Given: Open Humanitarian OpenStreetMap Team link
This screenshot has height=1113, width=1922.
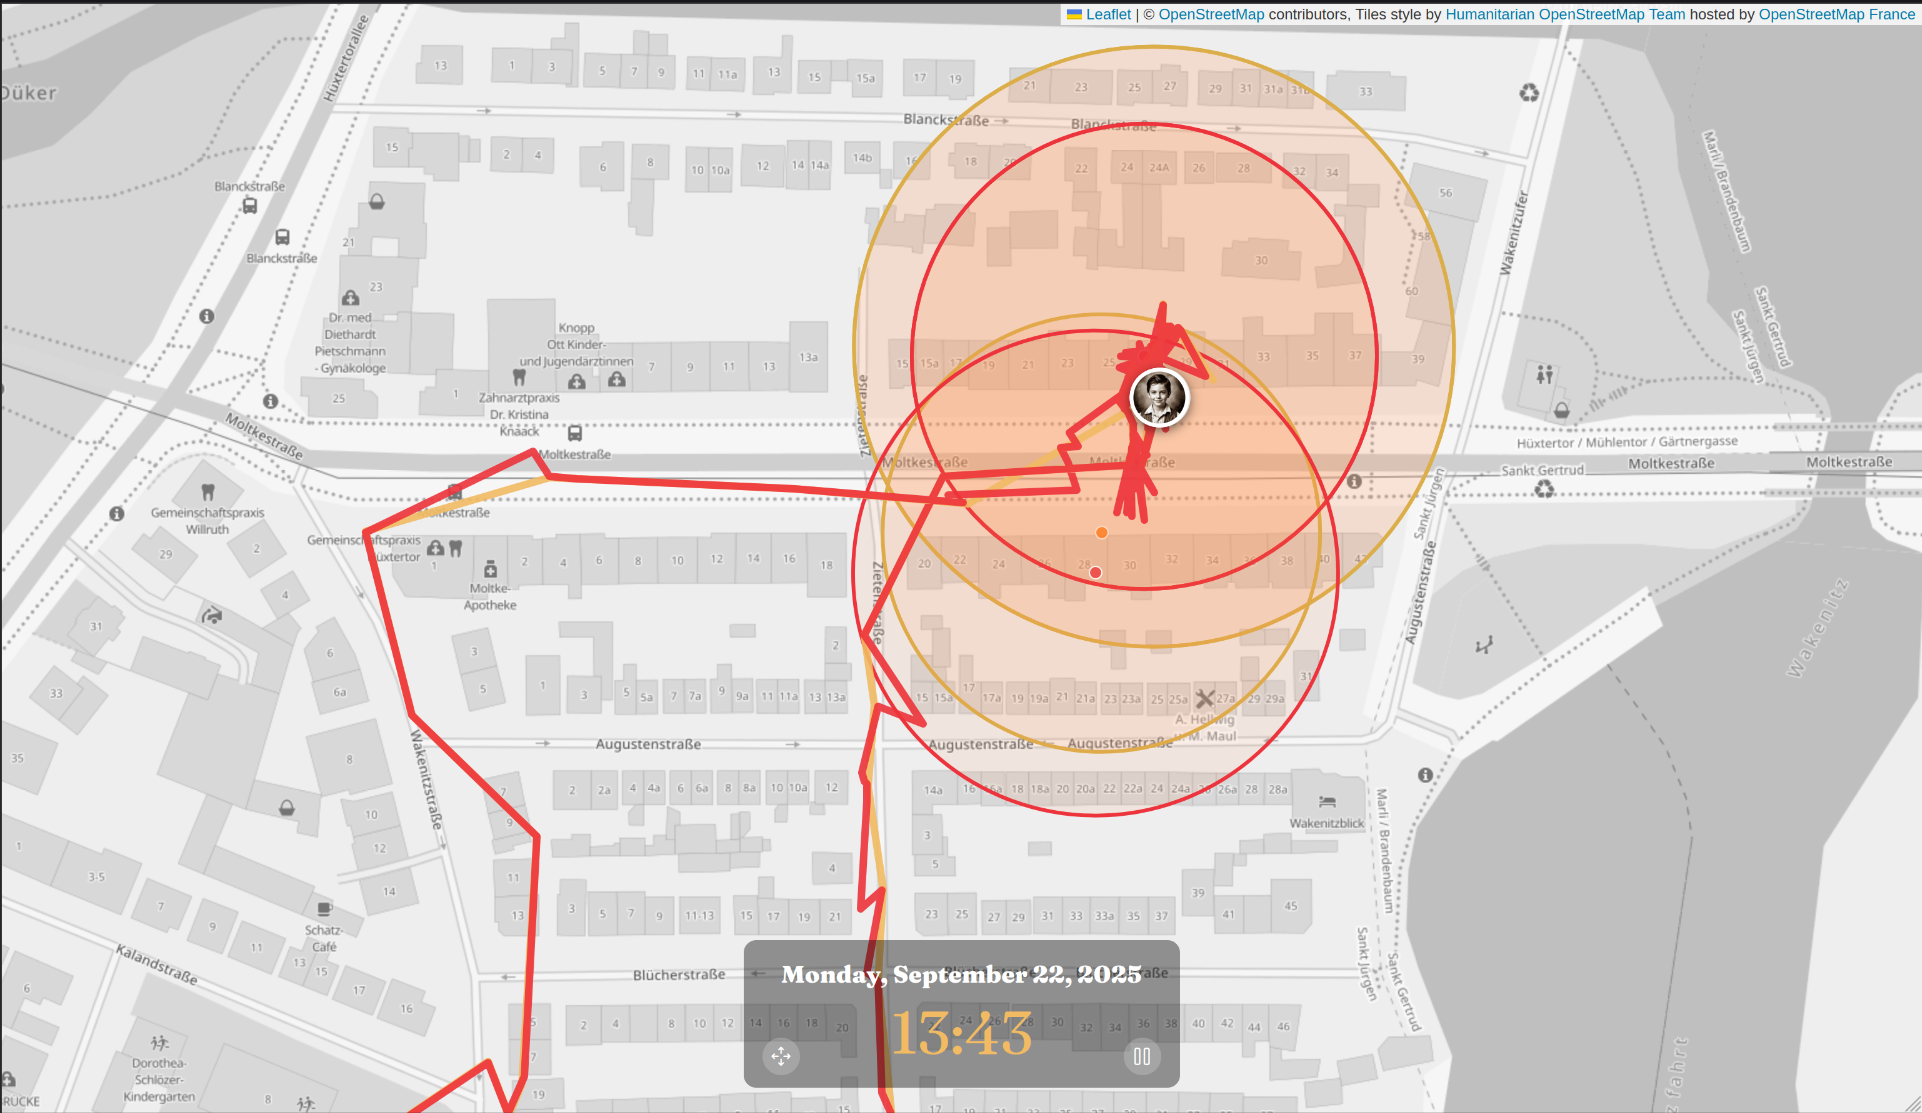Looking at the screenshot, I should tap(1565, 14).
